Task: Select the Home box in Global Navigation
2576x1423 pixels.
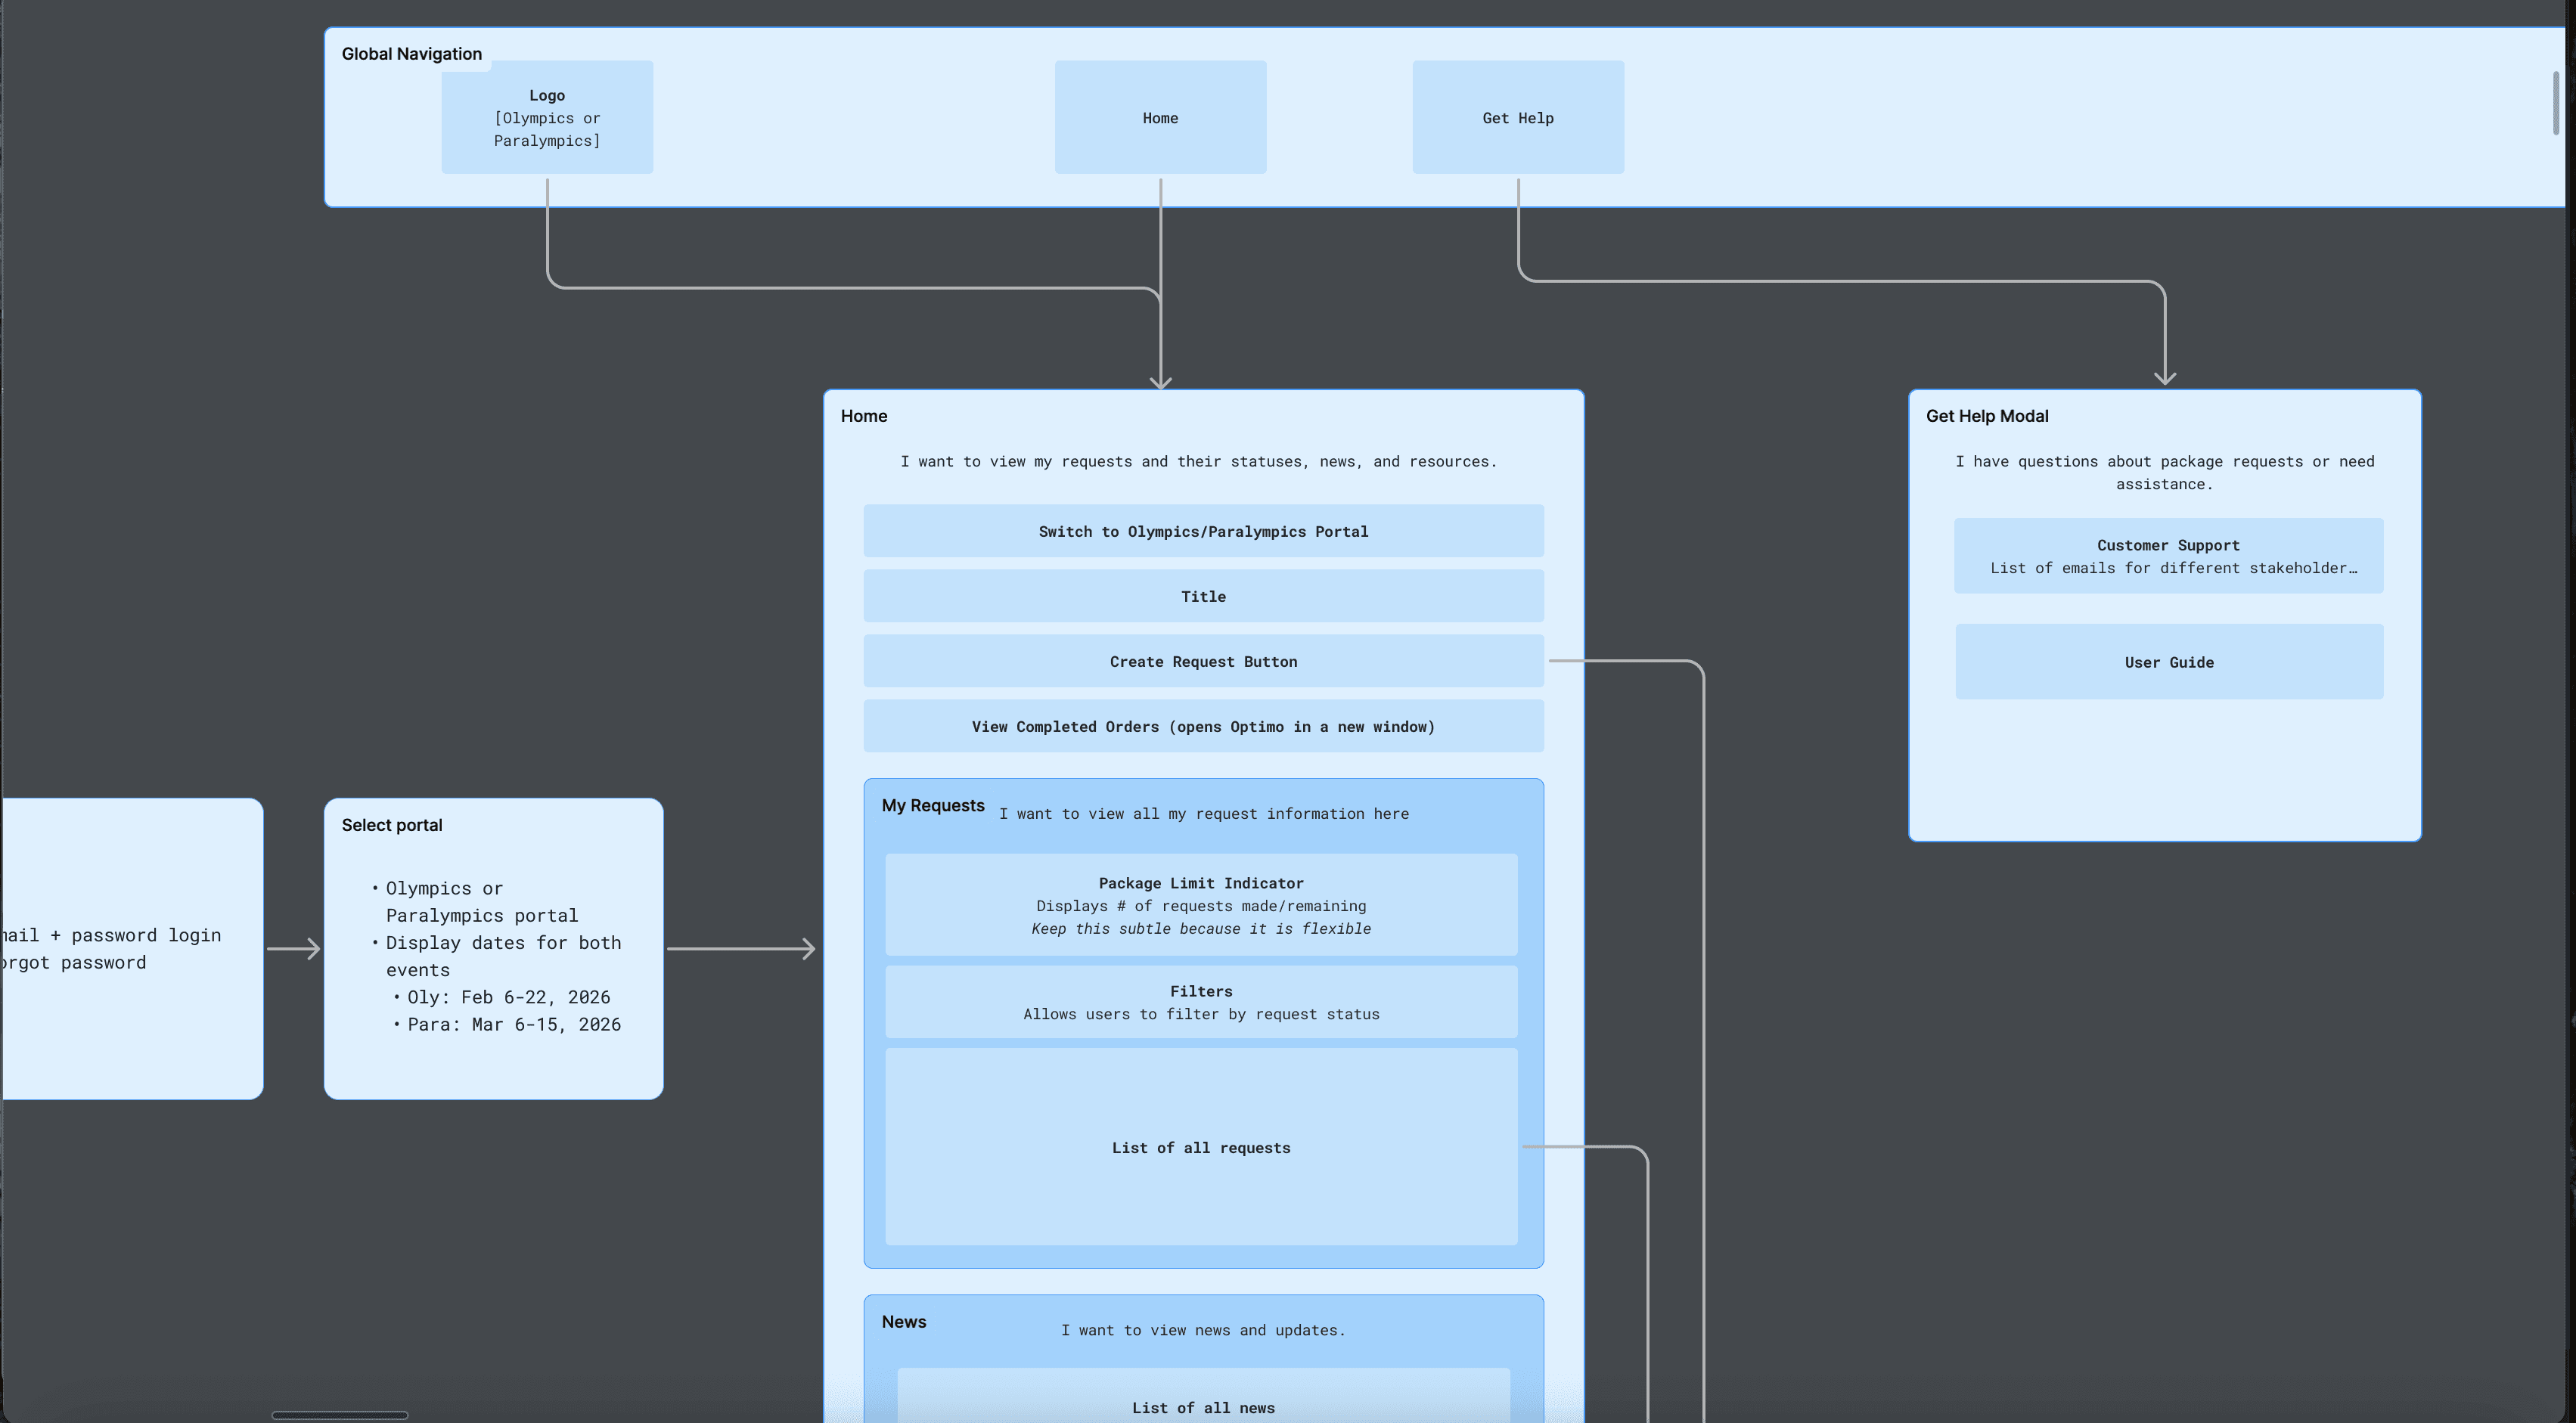Action: click(1159, 117)
